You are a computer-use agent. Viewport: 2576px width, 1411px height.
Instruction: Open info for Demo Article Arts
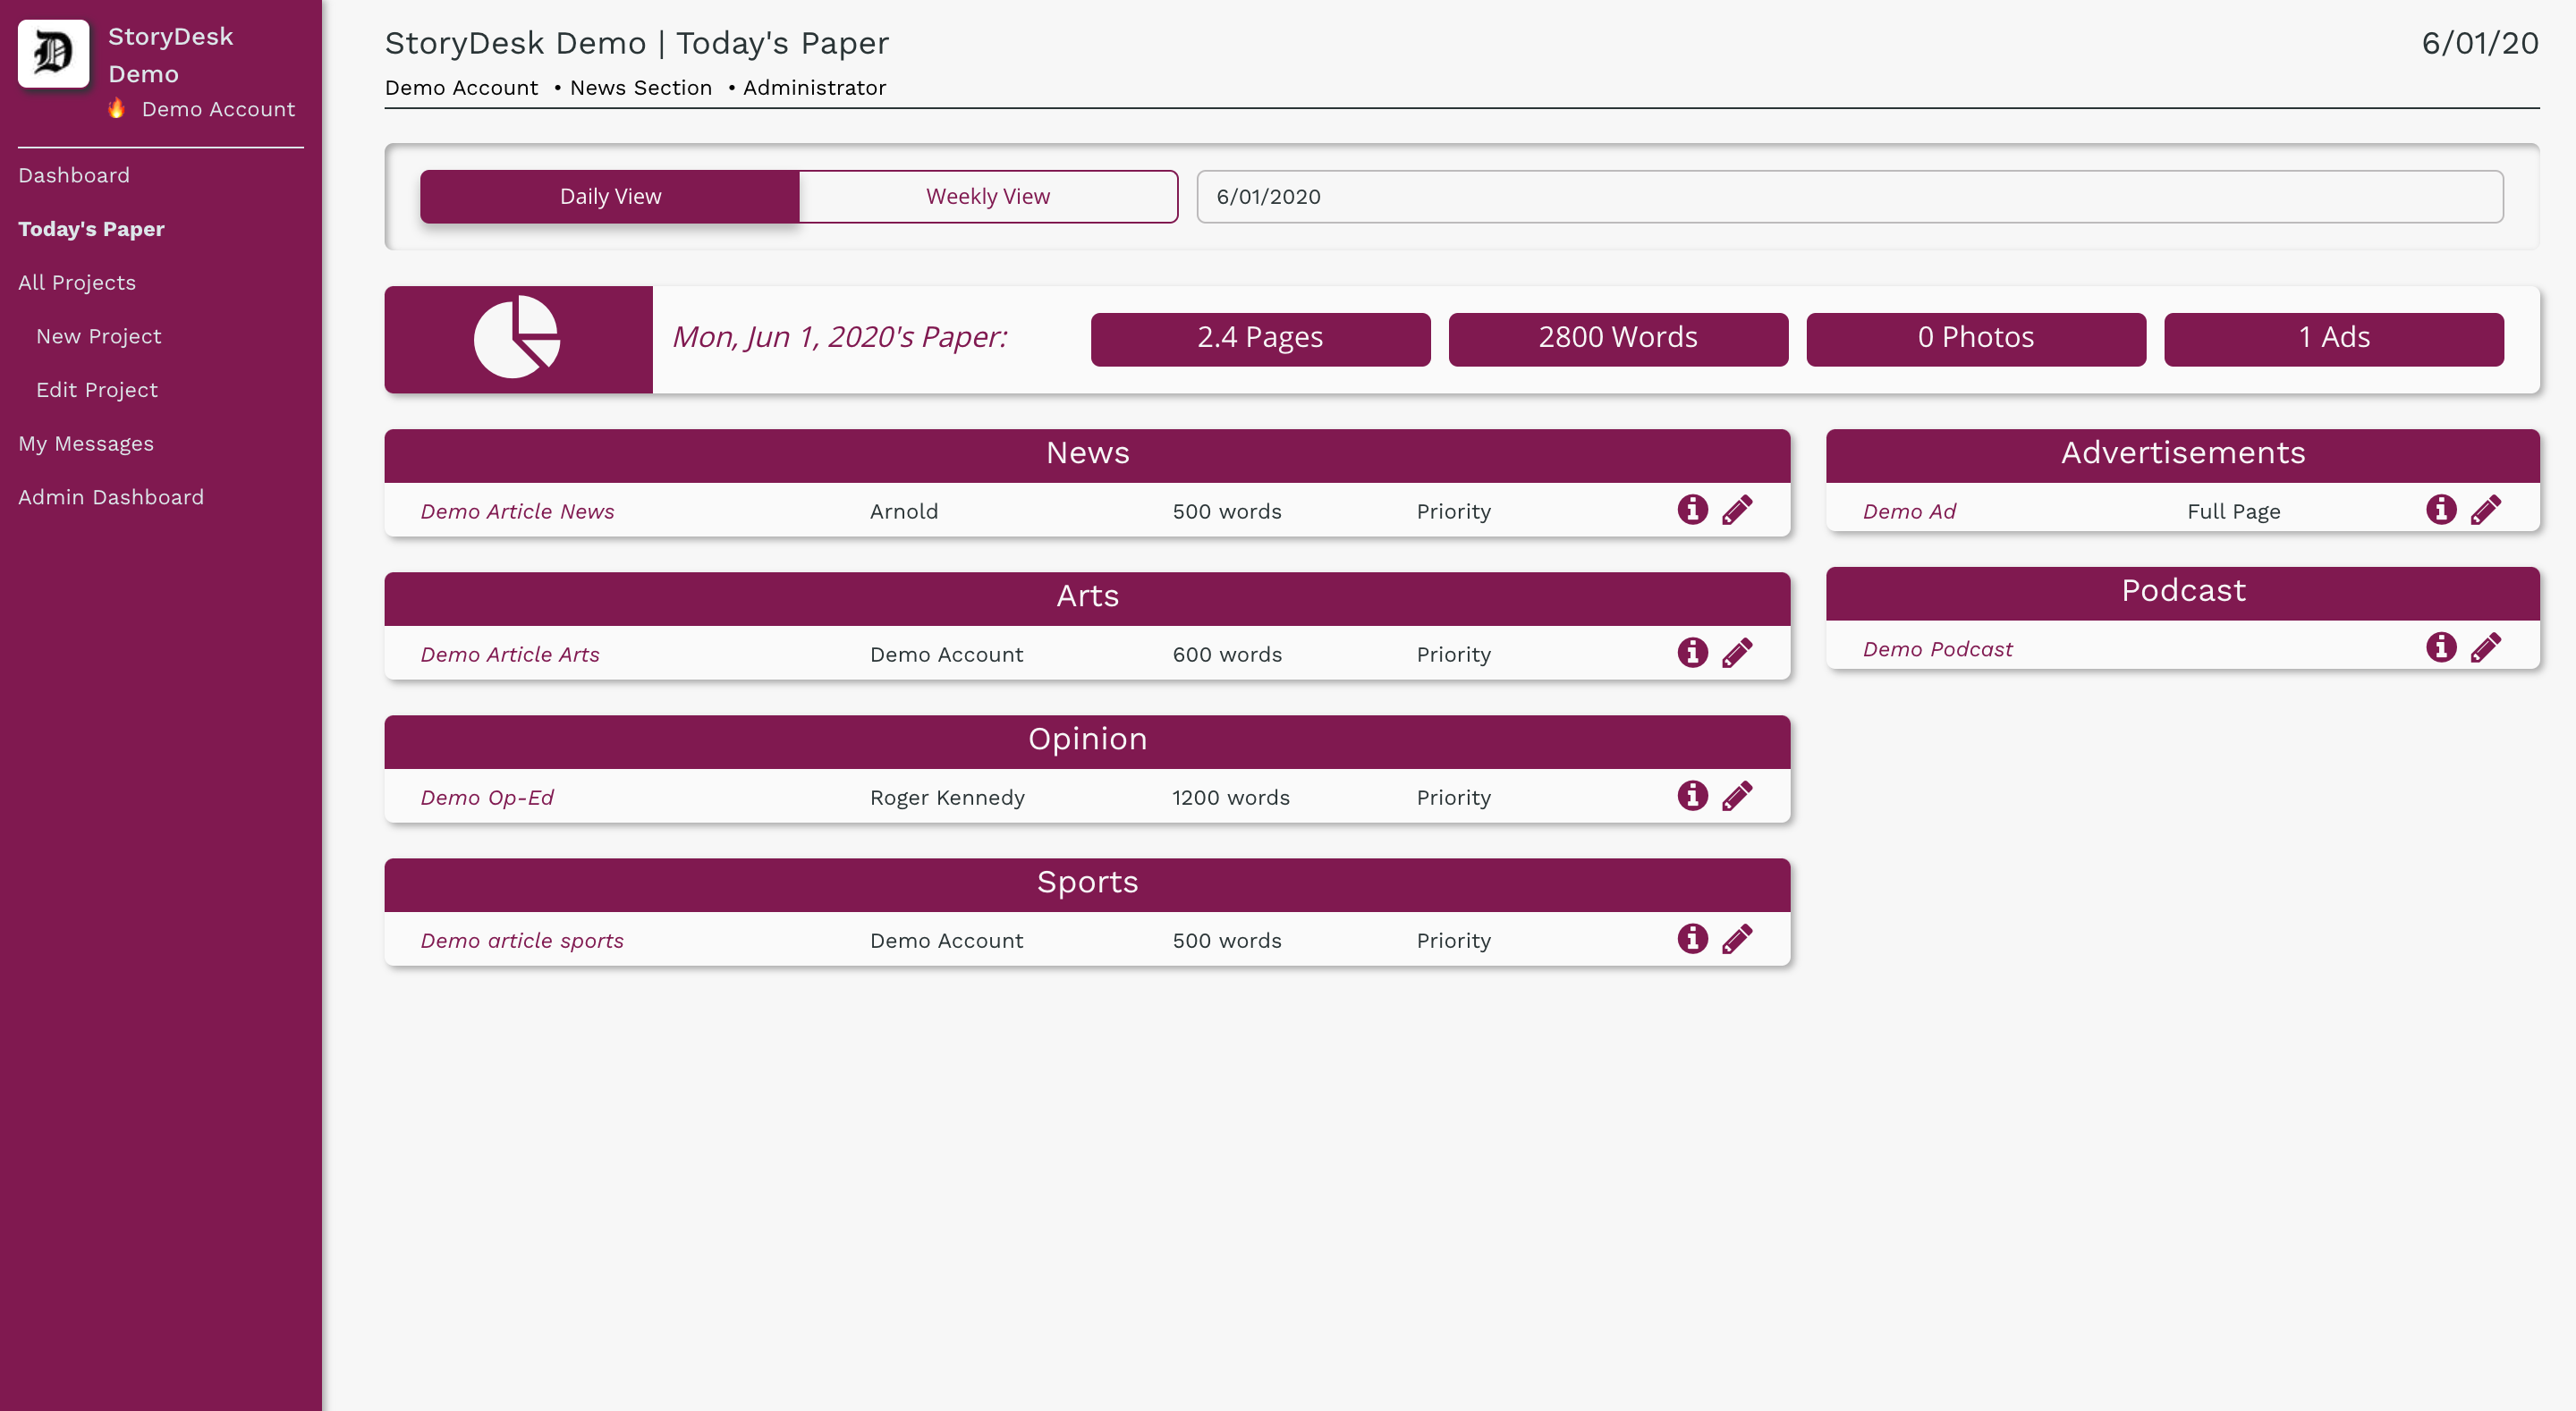click(1692, 653)
